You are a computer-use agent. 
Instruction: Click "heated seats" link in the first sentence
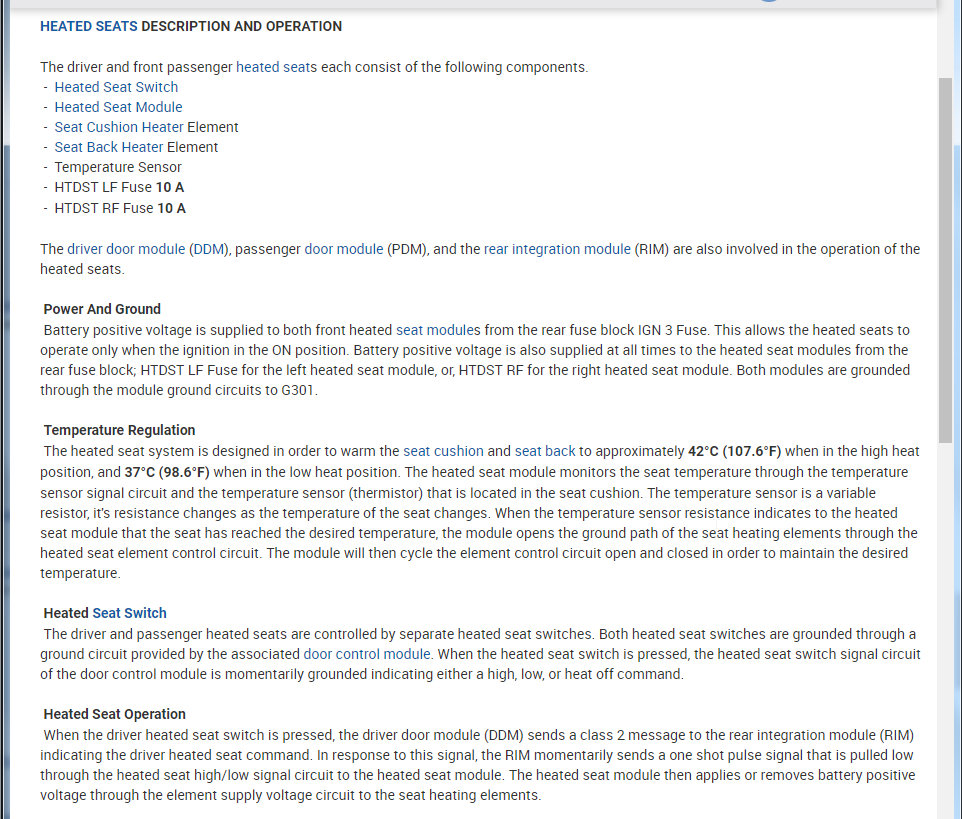pos(276,67)
